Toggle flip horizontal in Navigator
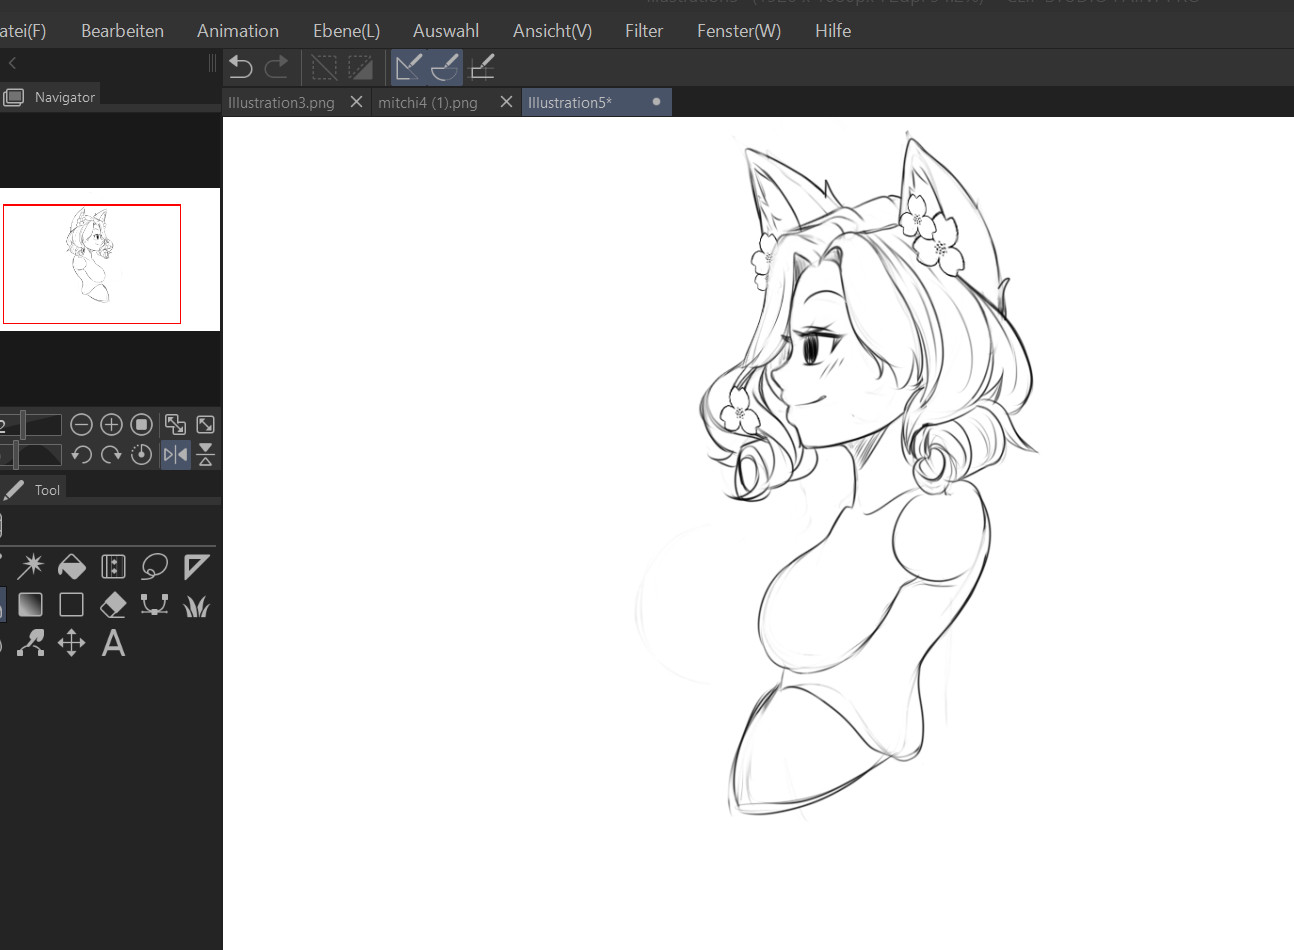 coord(175,455)
